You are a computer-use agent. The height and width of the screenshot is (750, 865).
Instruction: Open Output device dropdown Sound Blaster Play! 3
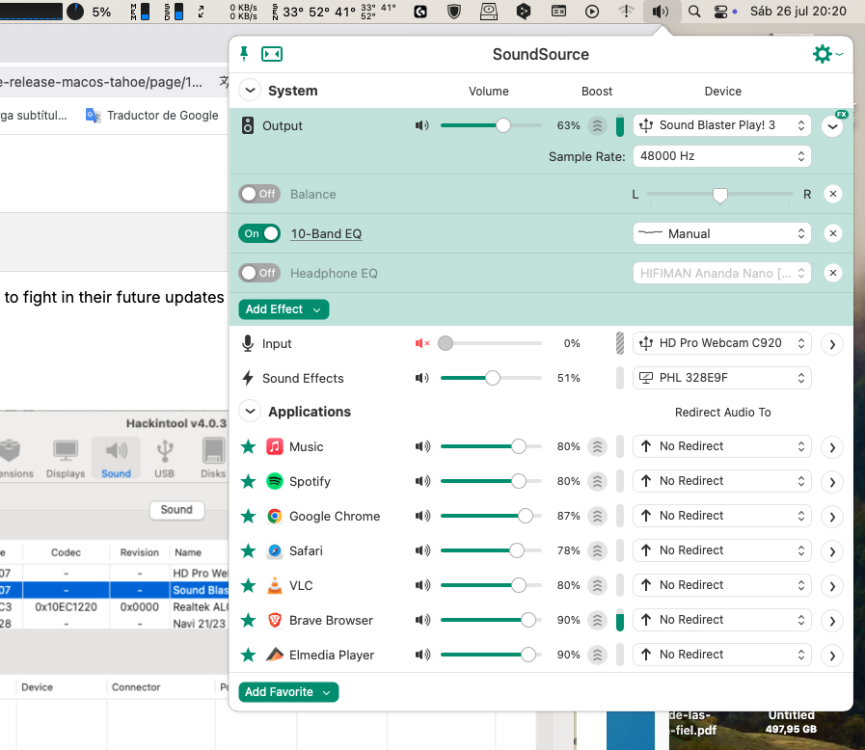pos(722,125)
